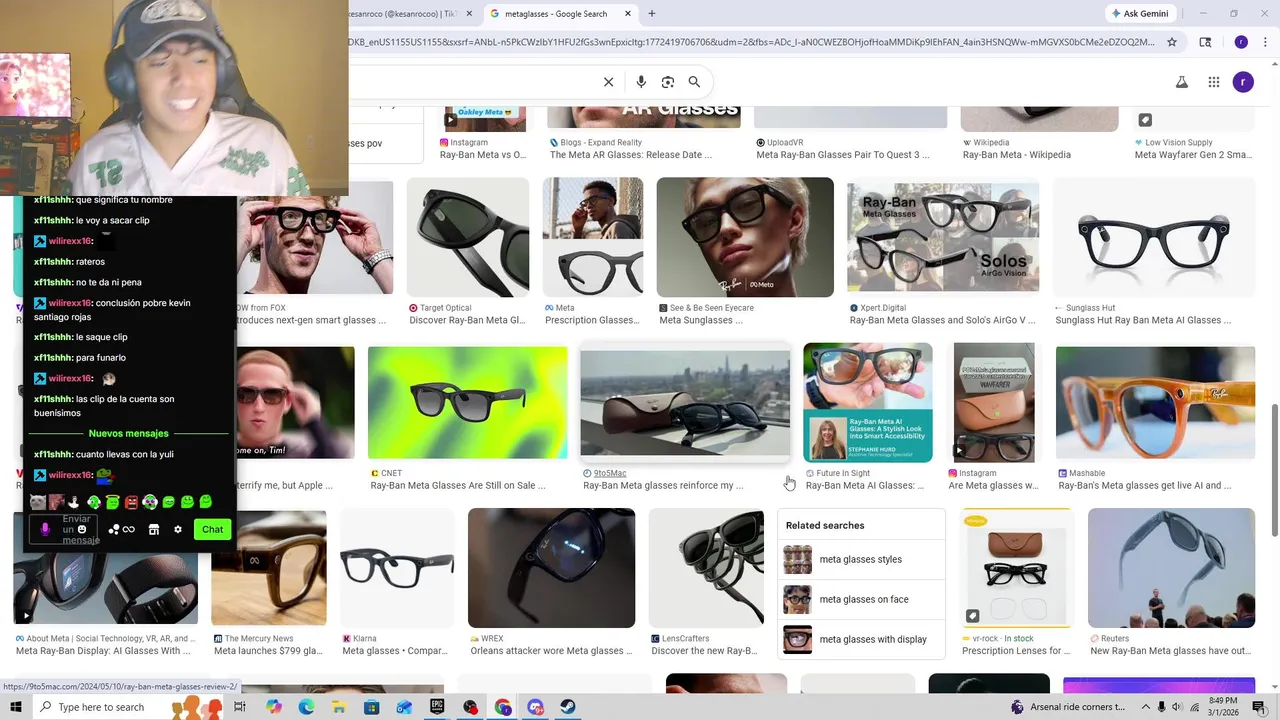
Task: Click the date and time in system tray
Action: pos(1222,707)
